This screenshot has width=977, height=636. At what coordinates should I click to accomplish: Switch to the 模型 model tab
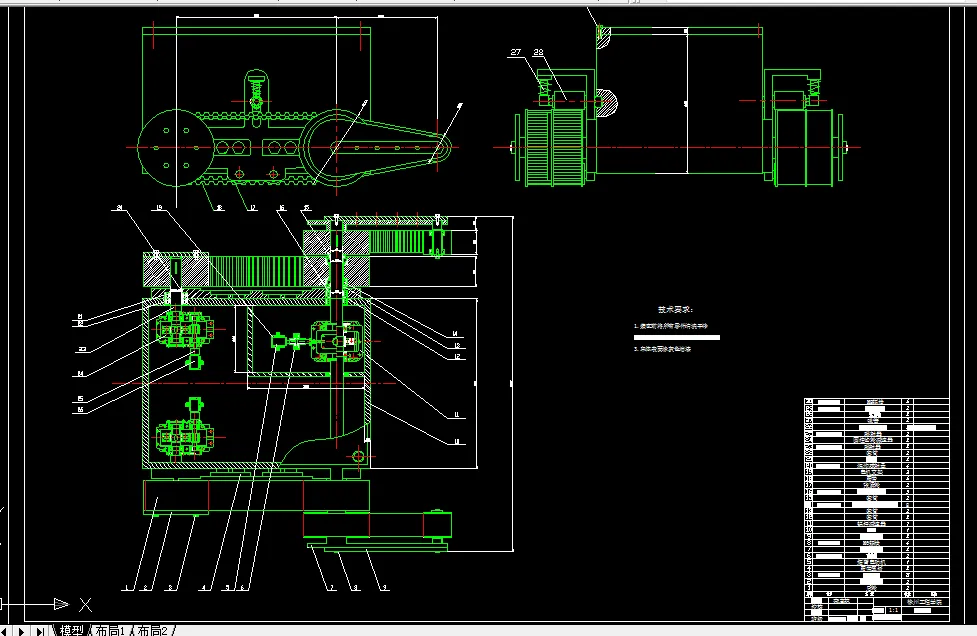tap(70, 630)
